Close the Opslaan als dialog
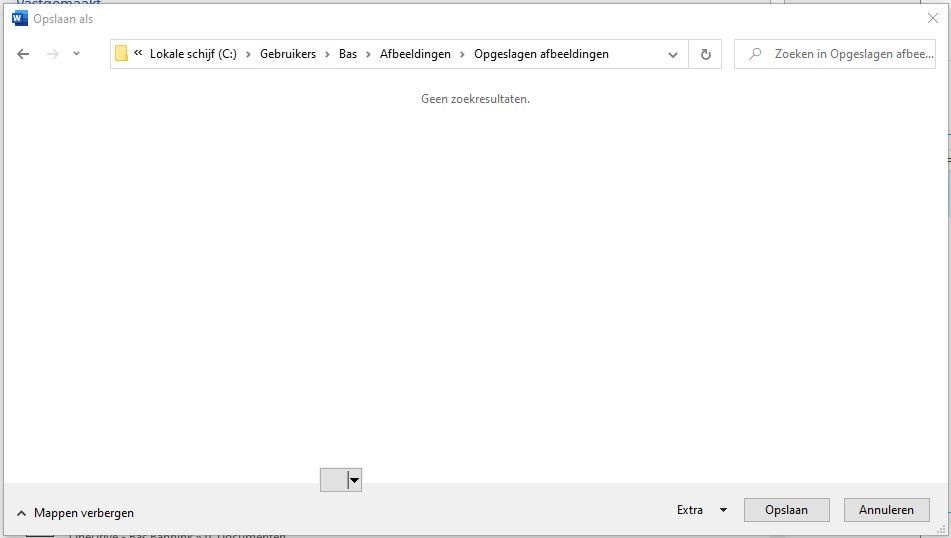 [x=933, y=18]
